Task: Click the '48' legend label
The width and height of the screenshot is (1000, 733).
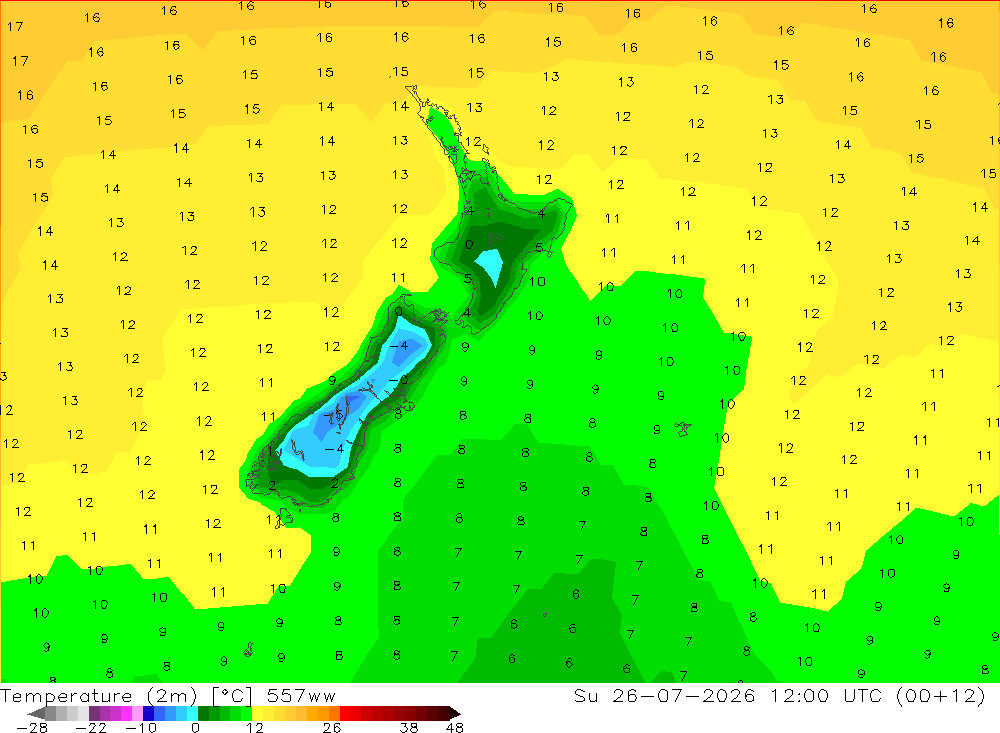Action: coord(455,728)
